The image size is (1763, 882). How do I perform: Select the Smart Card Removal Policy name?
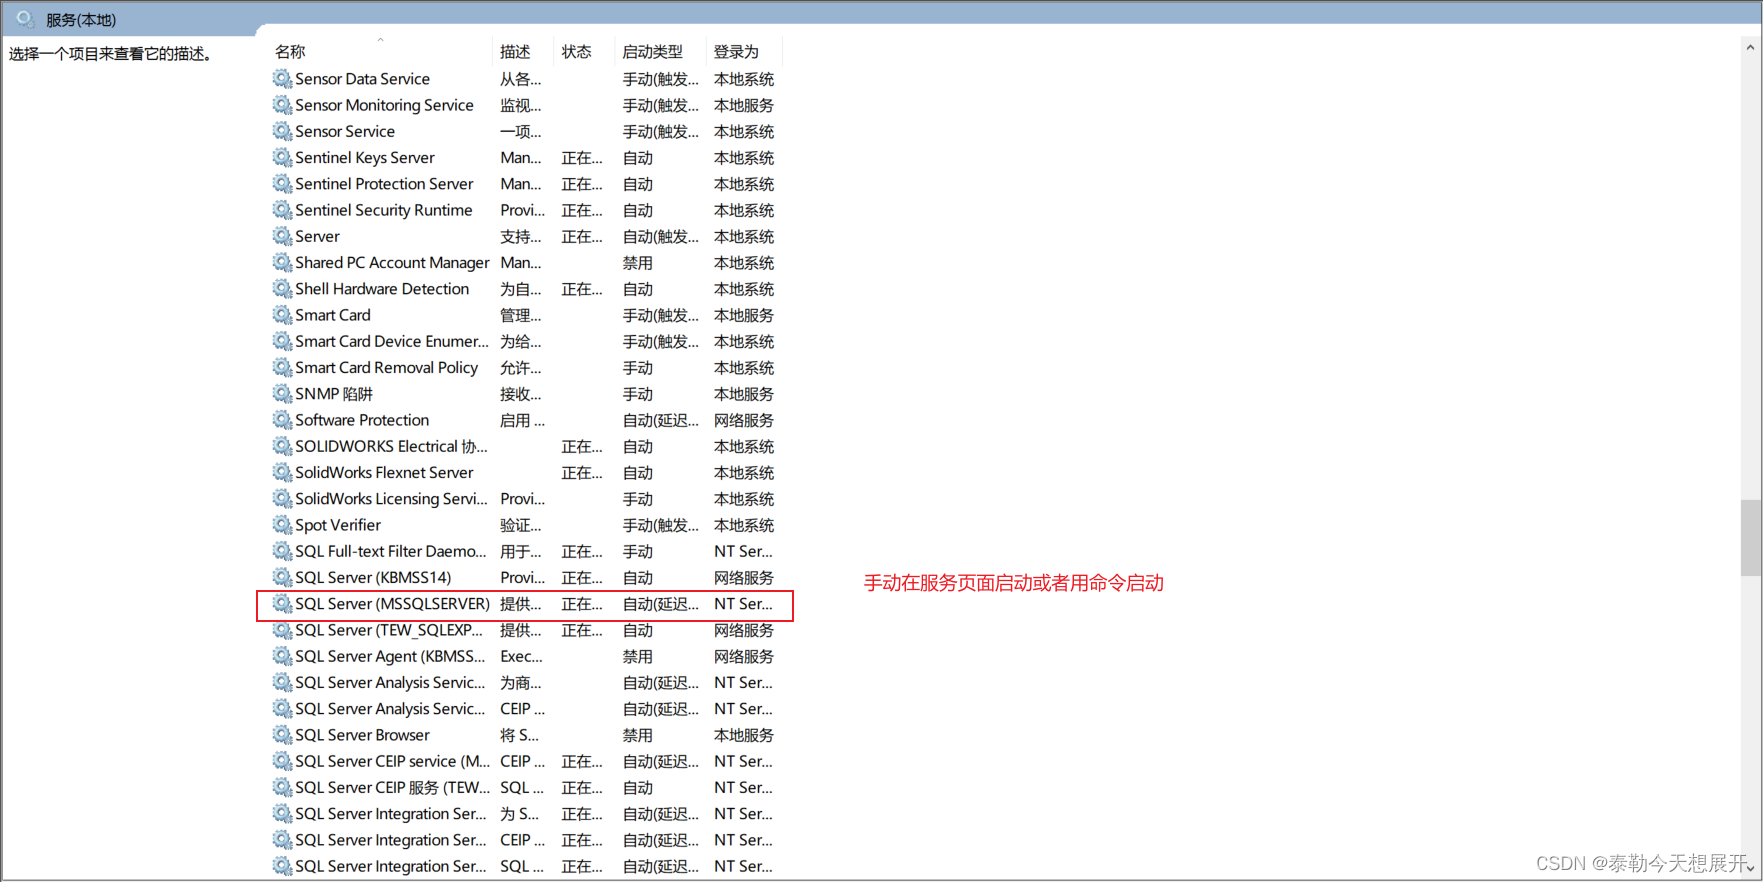click(x=386, y=367)
